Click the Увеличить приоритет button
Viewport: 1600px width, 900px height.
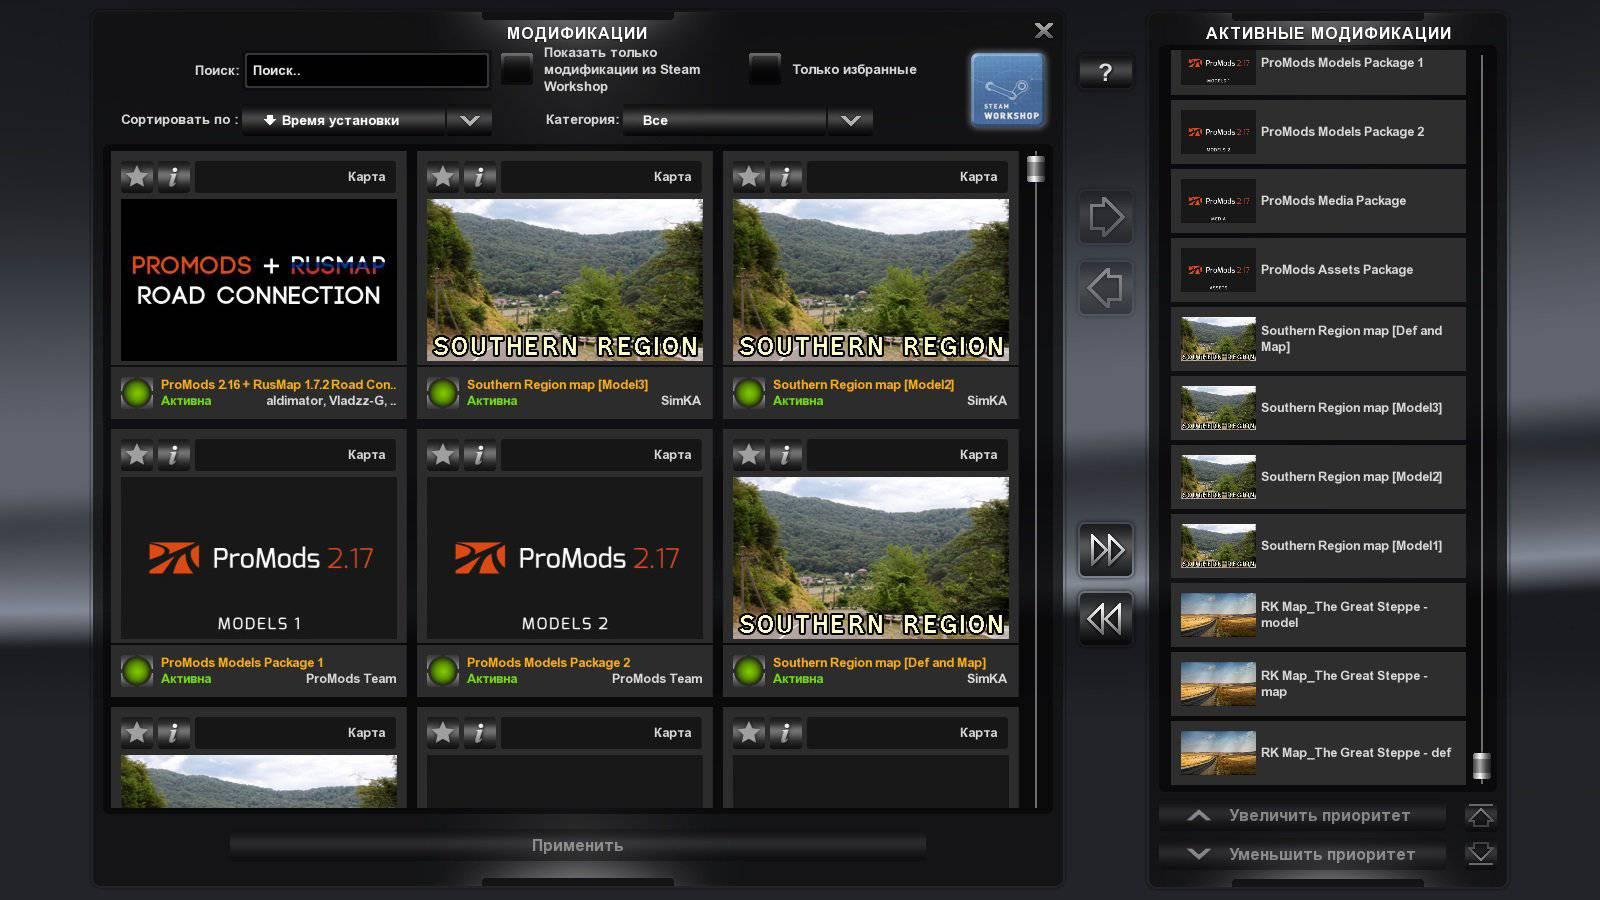point(1302,816)
